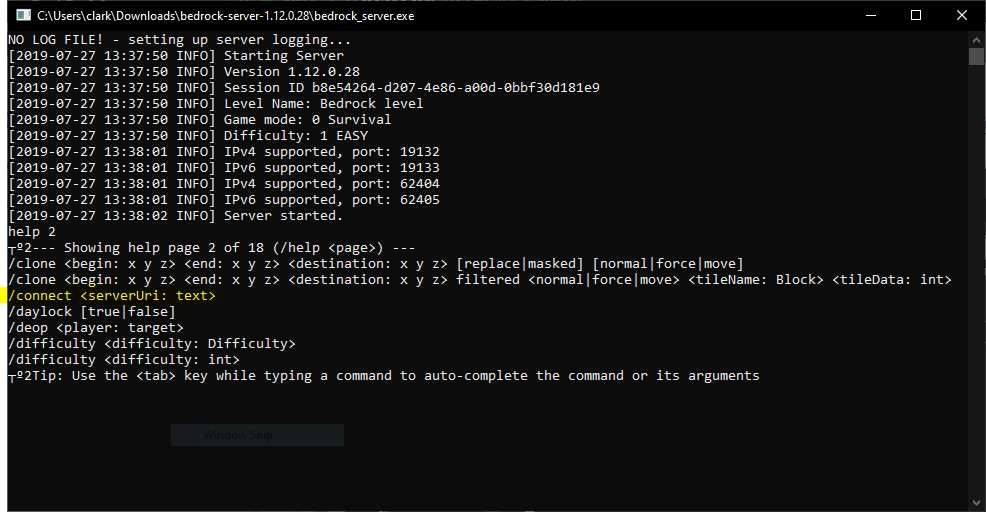Click the title bar file path text

click(x=225, y=16)
